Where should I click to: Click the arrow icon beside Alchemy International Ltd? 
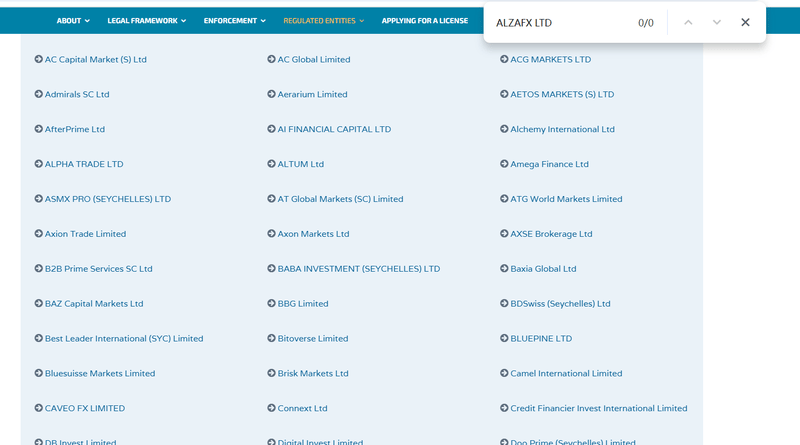pyautogui.click(x=504, y=129)
